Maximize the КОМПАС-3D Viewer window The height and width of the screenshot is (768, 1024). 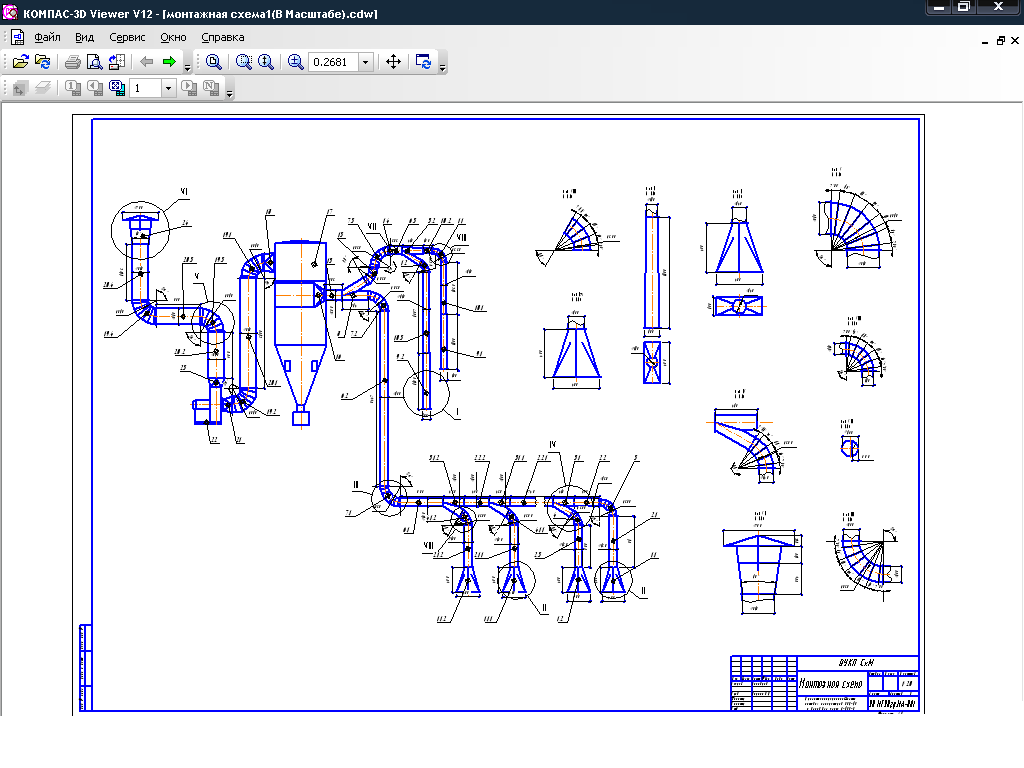click(x=963, y=7)
